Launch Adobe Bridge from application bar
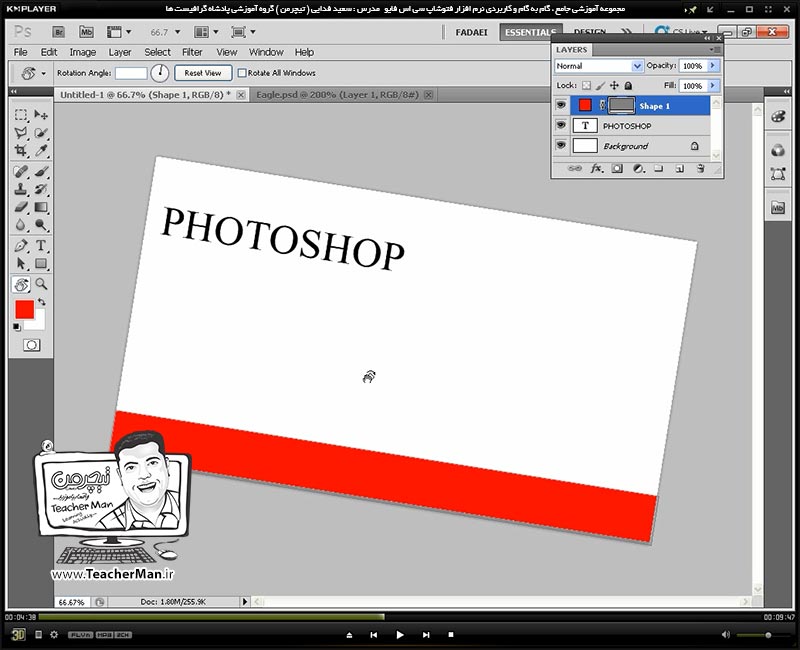Image resolution: width=800 pixels, height=650 pixels. click(x=59, y=32)
